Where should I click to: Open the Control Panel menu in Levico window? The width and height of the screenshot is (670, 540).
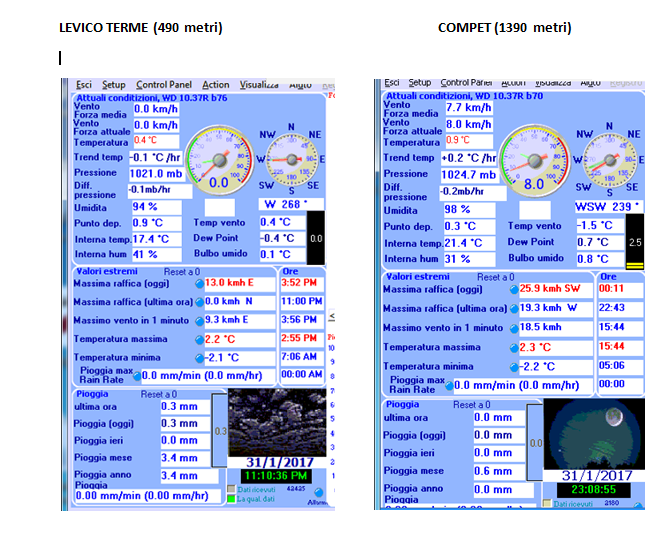pyautogui.click(x=163, y=85)
